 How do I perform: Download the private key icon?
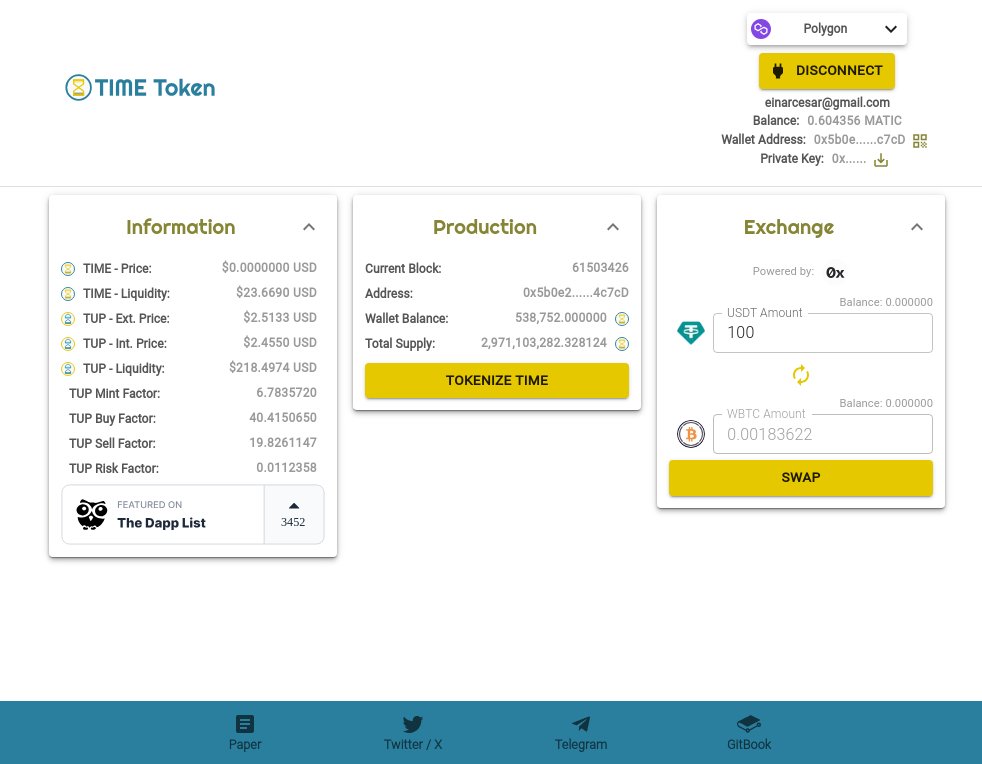(x=881, y=160)
